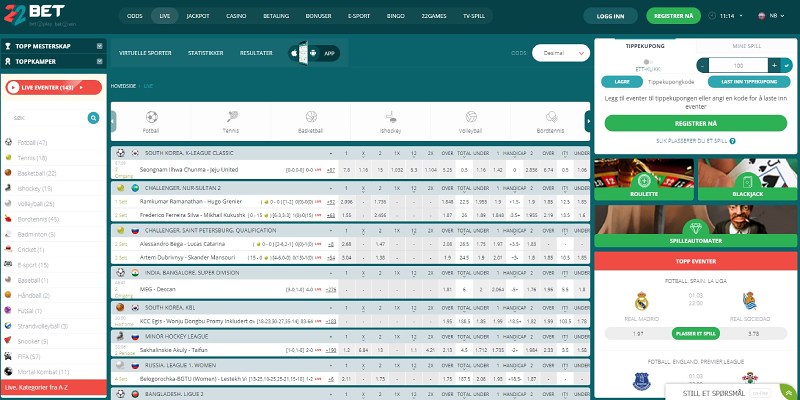Expand markets +92 for Ramkumar Ramanathan match
Image resolution: width=800 pixels, height=400 pixels.
pos(331,202)
